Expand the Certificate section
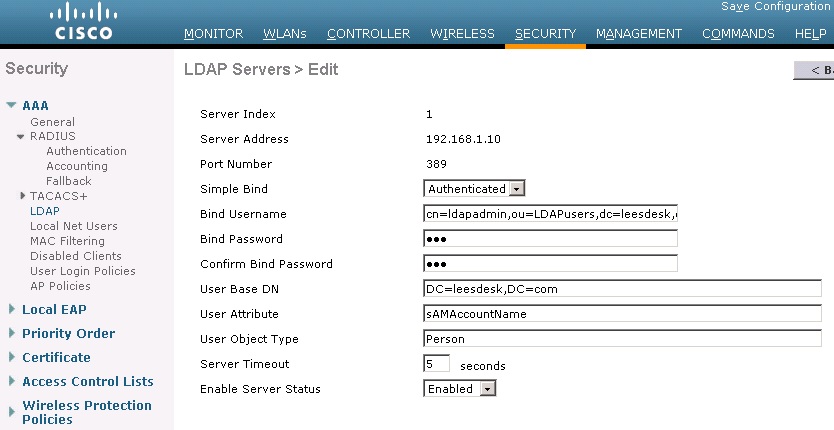 point(12,357)
